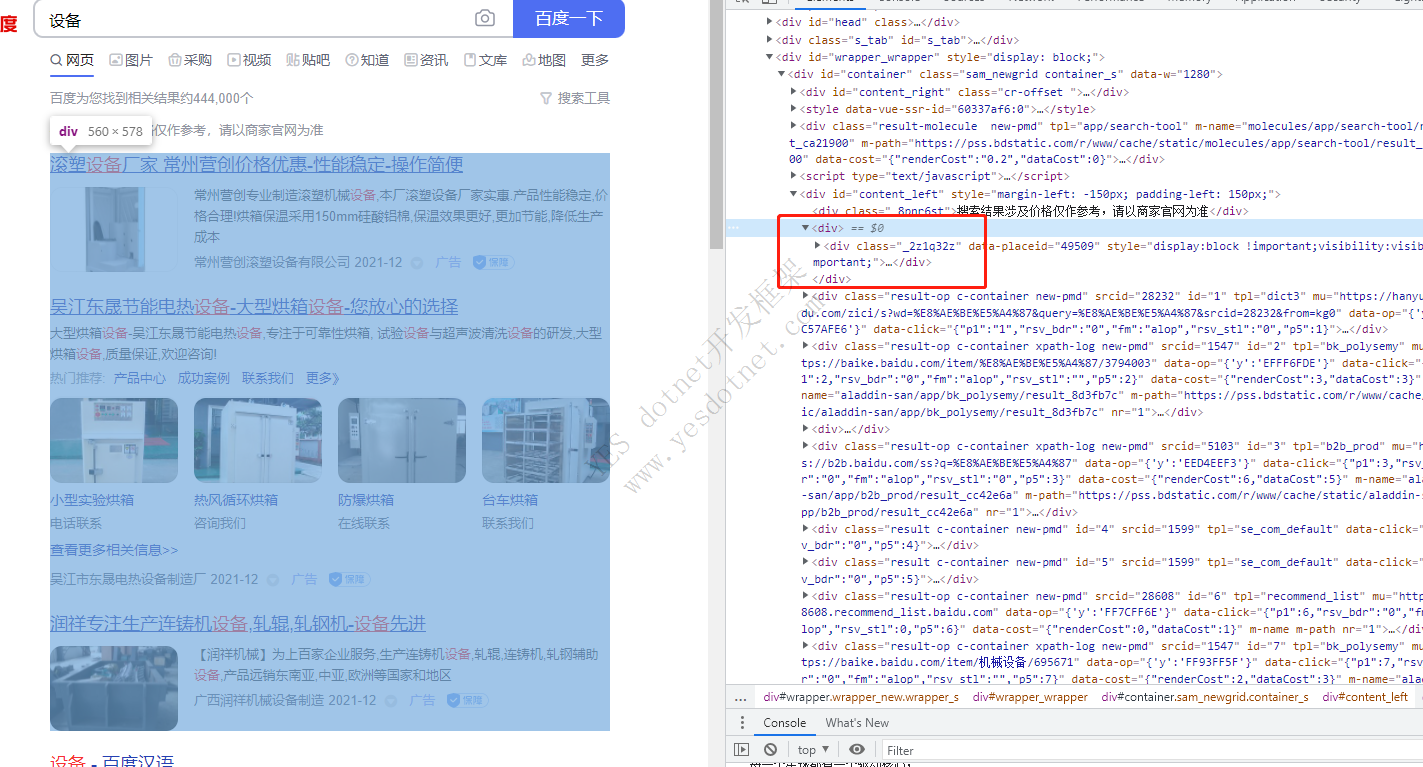Viewport: 1423px width, 767px height.
Task: Go to the 资讯 tab
Action: [426, 60]
